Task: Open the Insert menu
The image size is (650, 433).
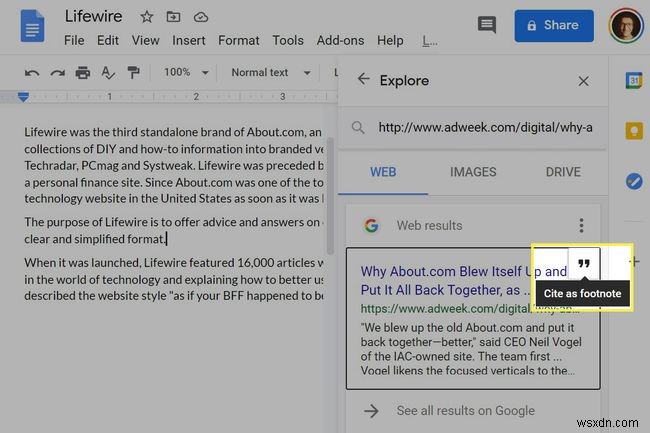Action: 189,41
